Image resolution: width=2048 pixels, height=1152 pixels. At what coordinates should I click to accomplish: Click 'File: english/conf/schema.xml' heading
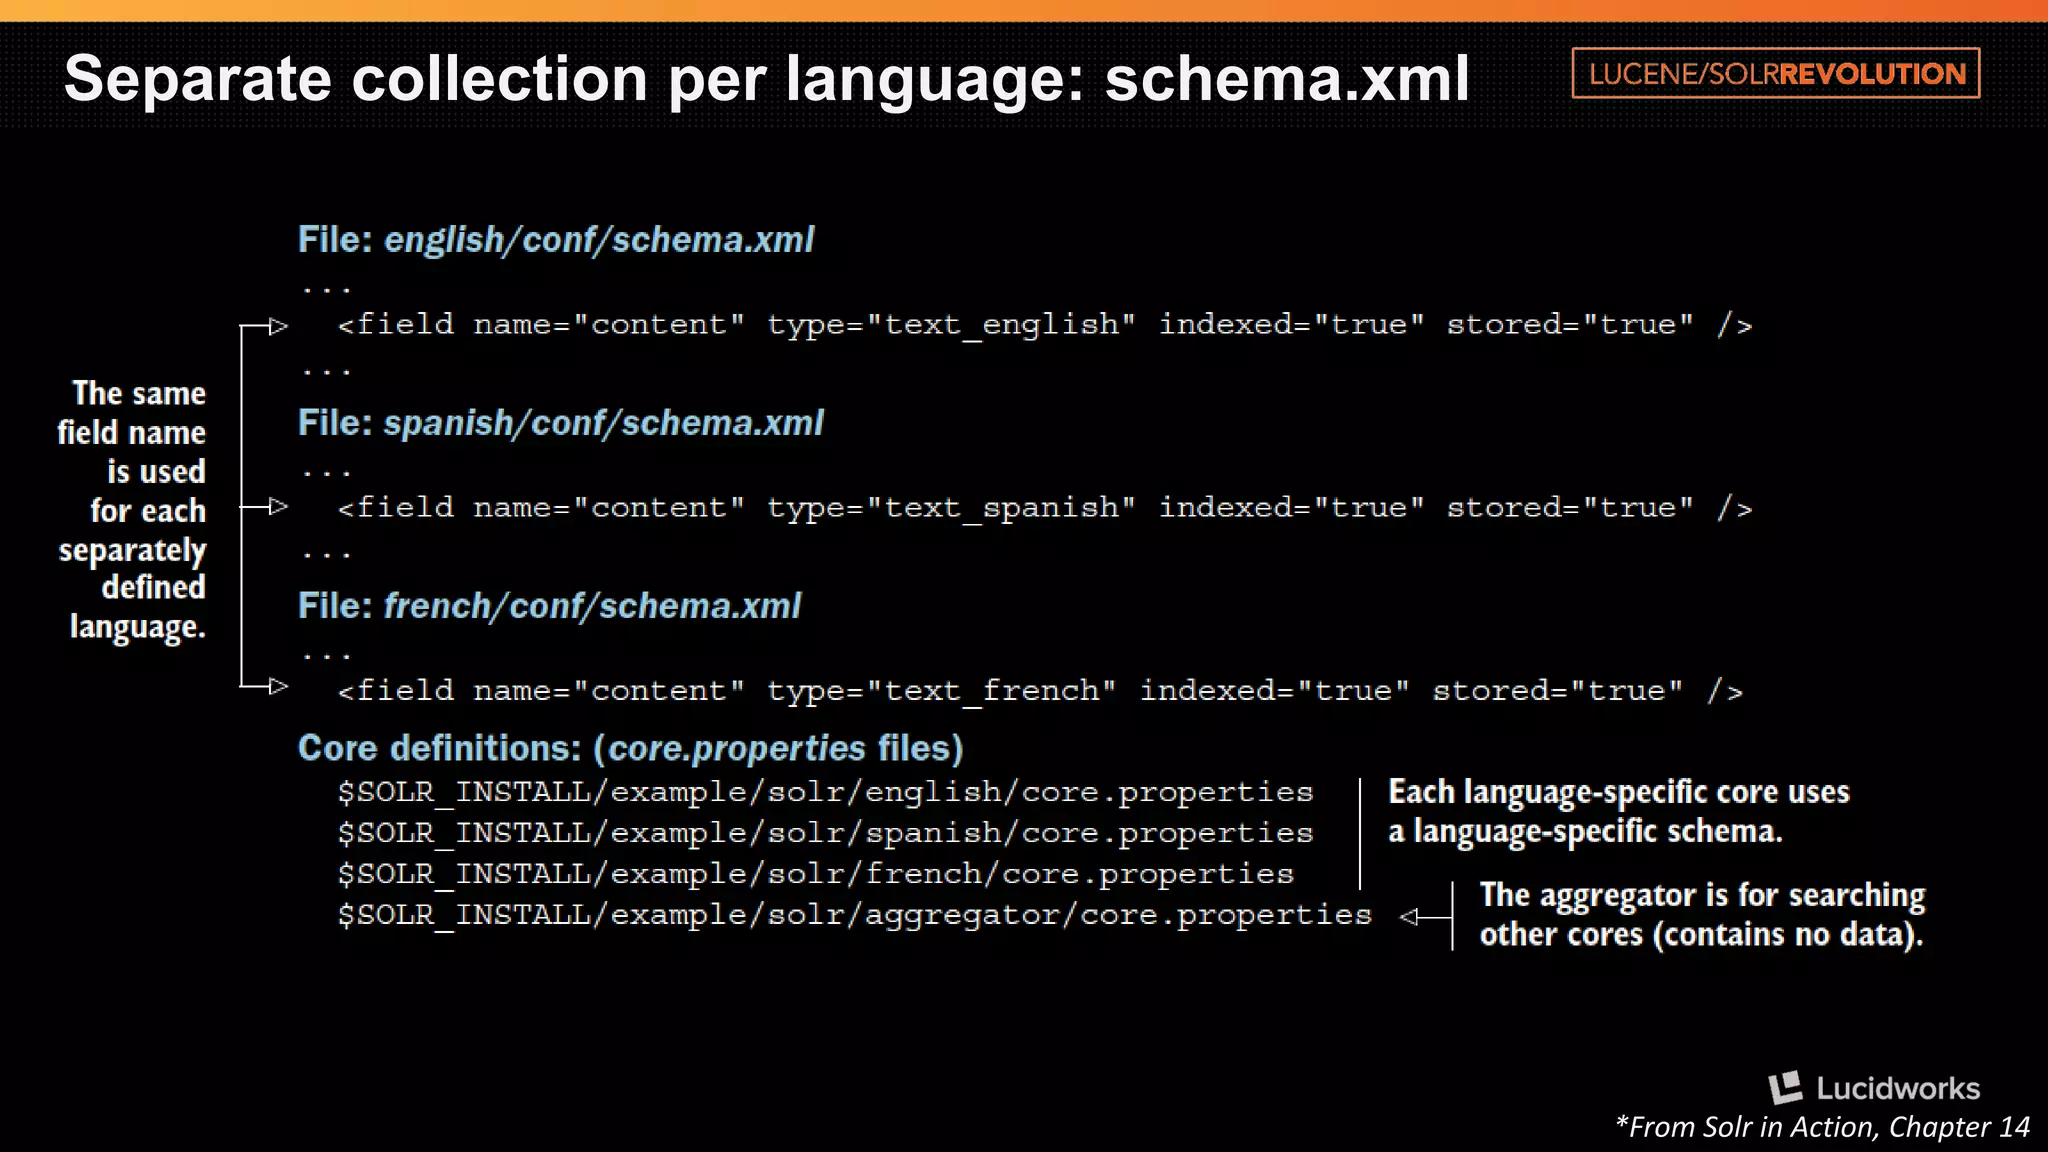tap(556, 240)
